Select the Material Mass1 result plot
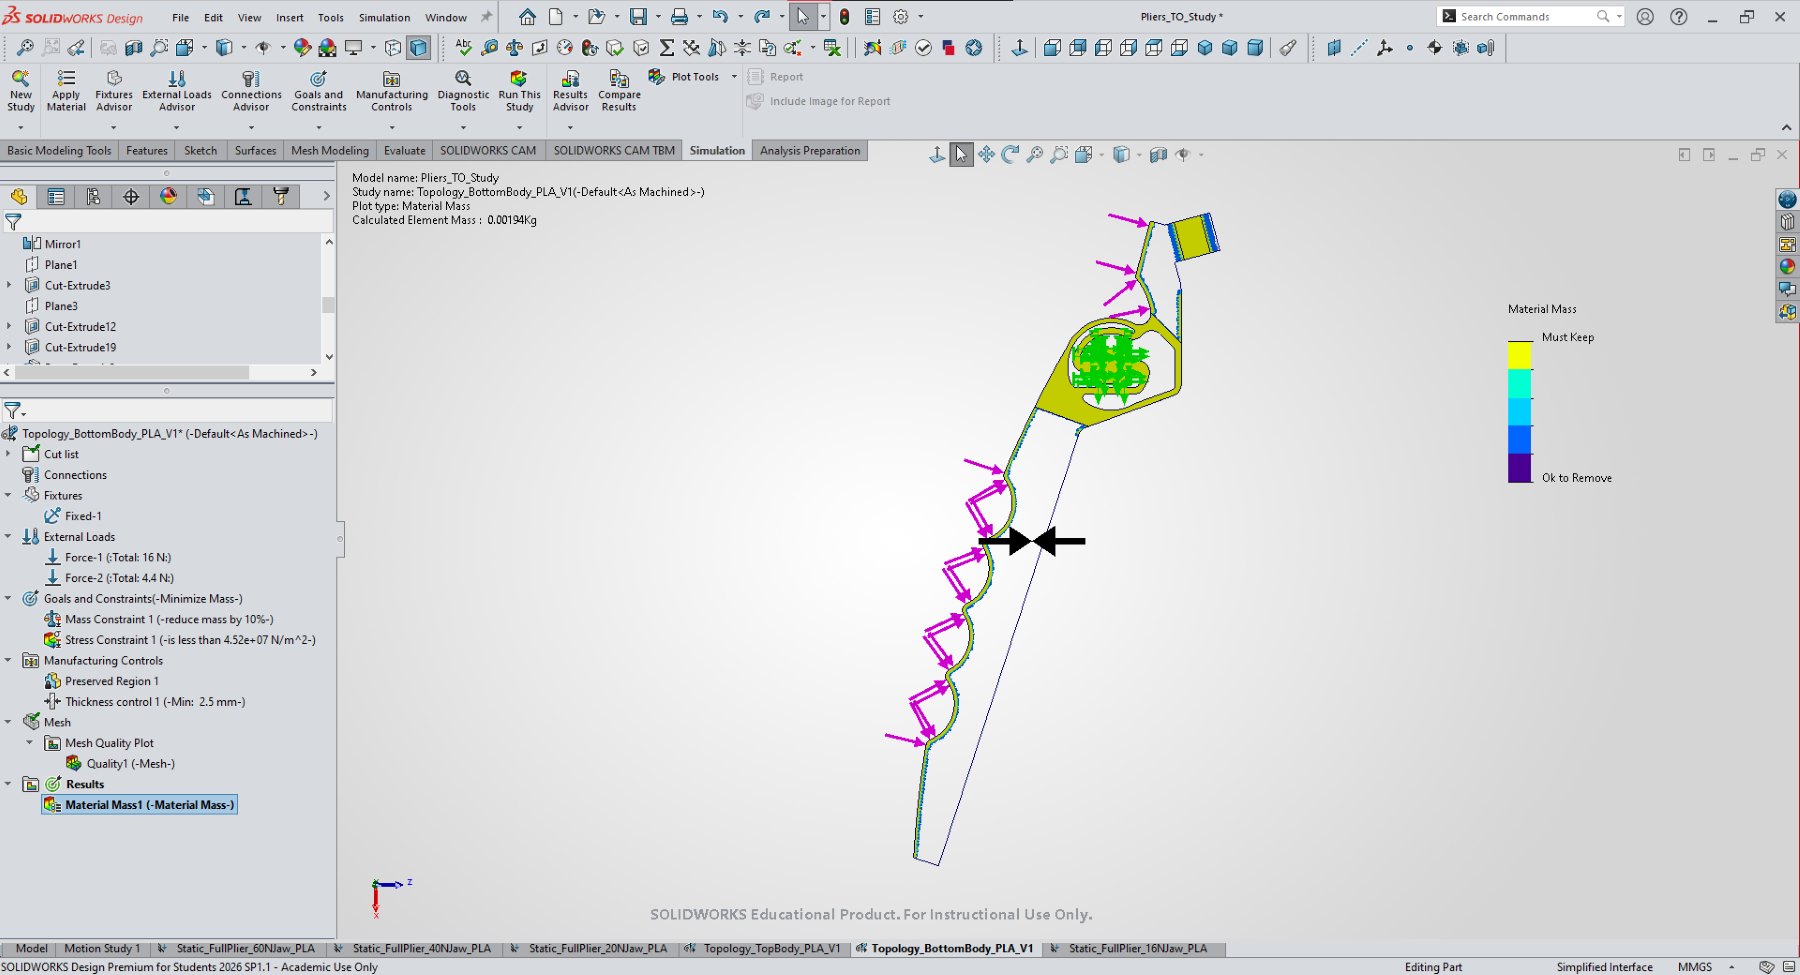Viewport: 1800px width, 975px height. [139, 804]
